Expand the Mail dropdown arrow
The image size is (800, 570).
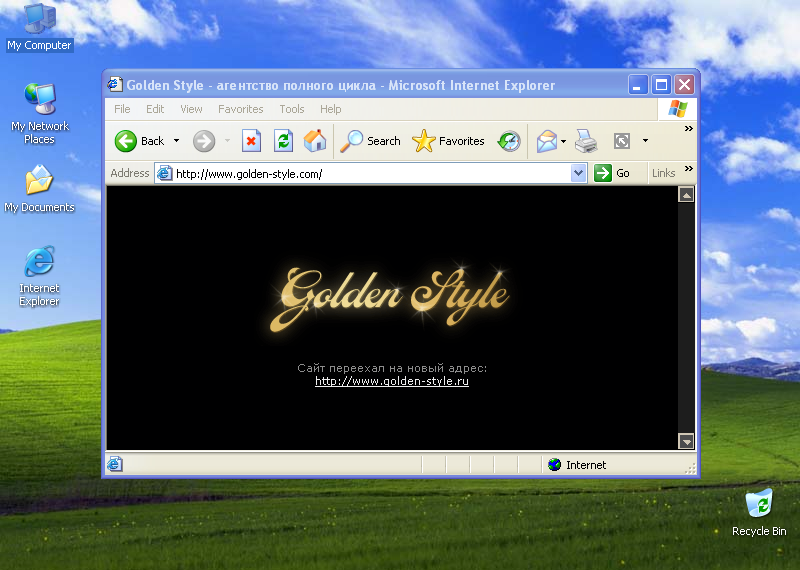(x=563, y=141)
